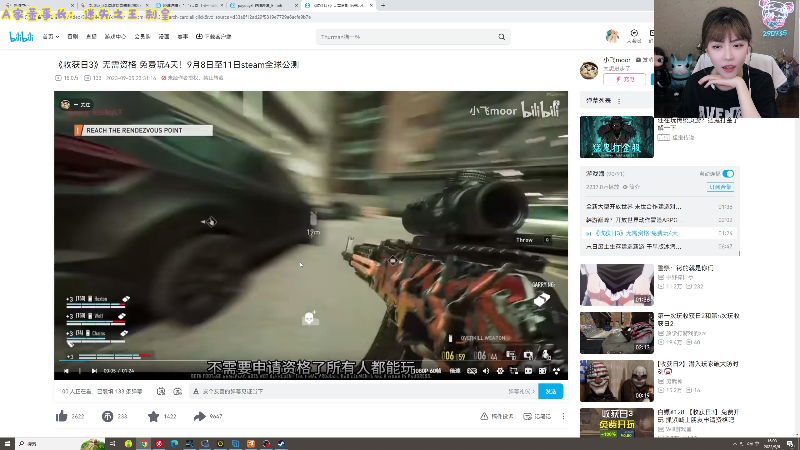Enable picture-in-picture mode in player

(x=514, y=371)
